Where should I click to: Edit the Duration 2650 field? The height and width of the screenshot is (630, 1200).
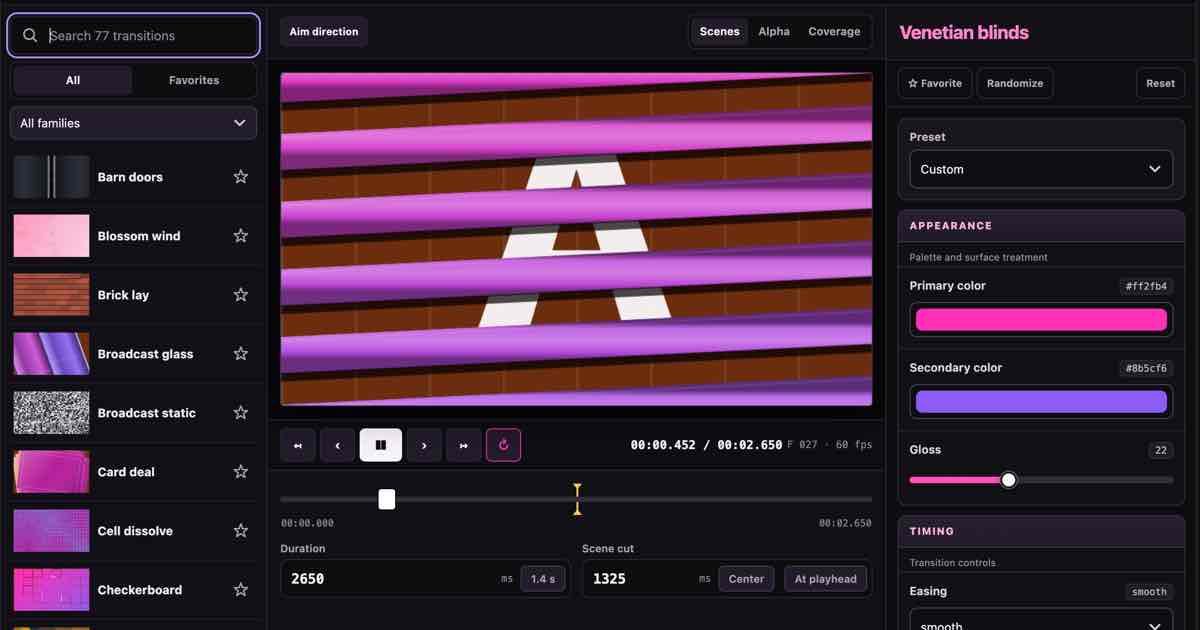tap(394, 579)
